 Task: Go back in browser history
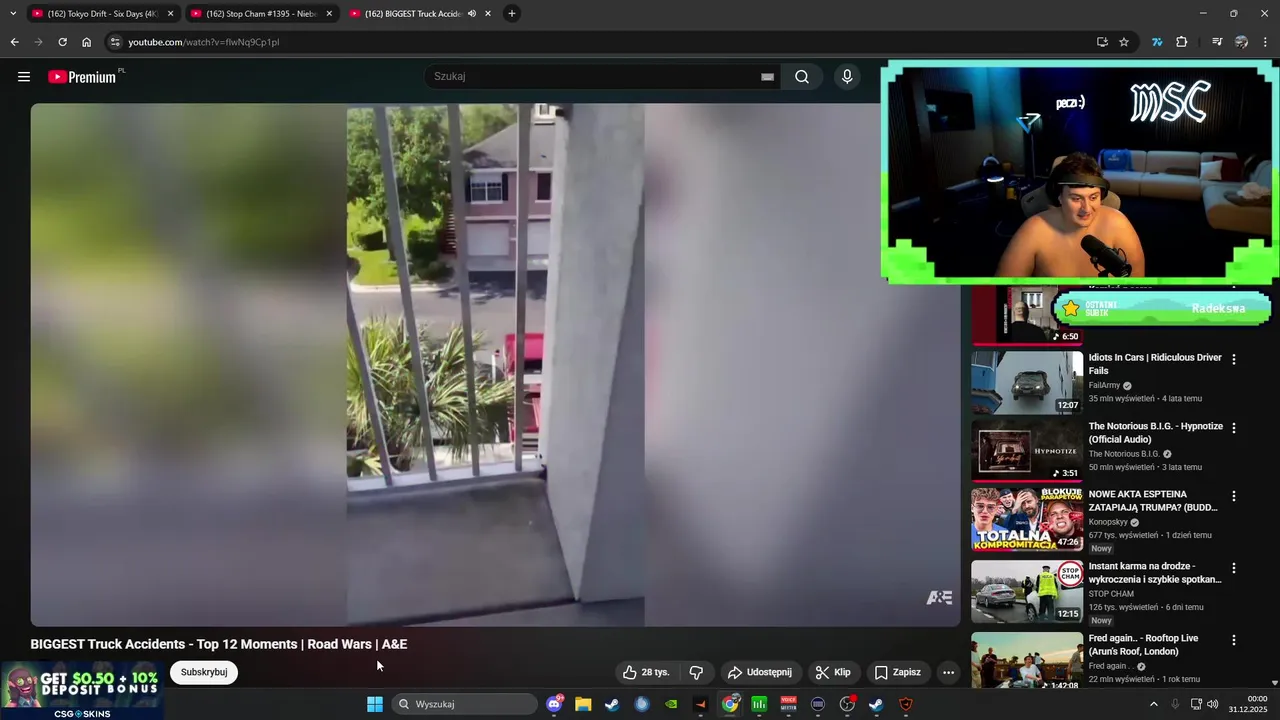(14, 42)
